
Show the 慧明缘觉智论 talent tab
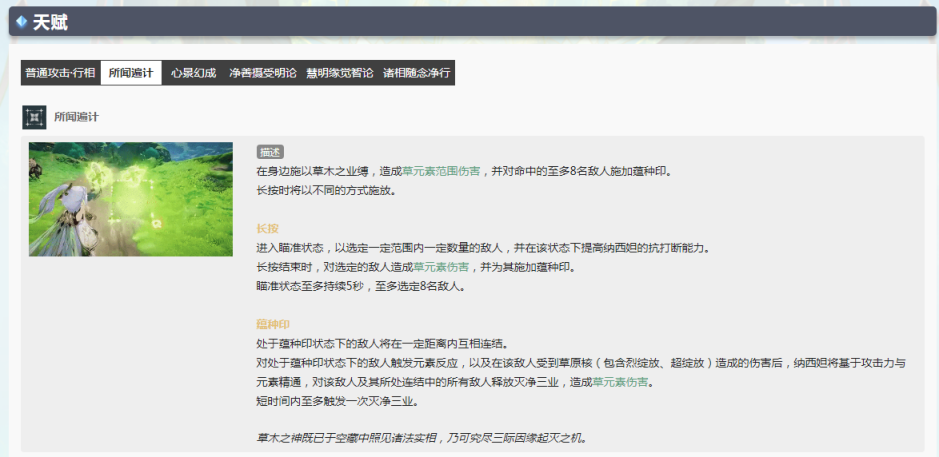tap(339, 73)
